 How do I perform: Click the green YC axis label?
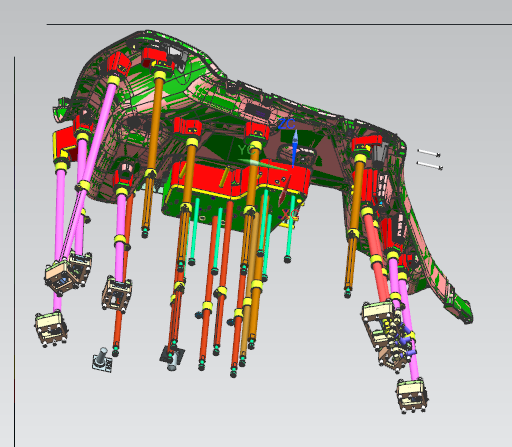click(x=247, y=150)
